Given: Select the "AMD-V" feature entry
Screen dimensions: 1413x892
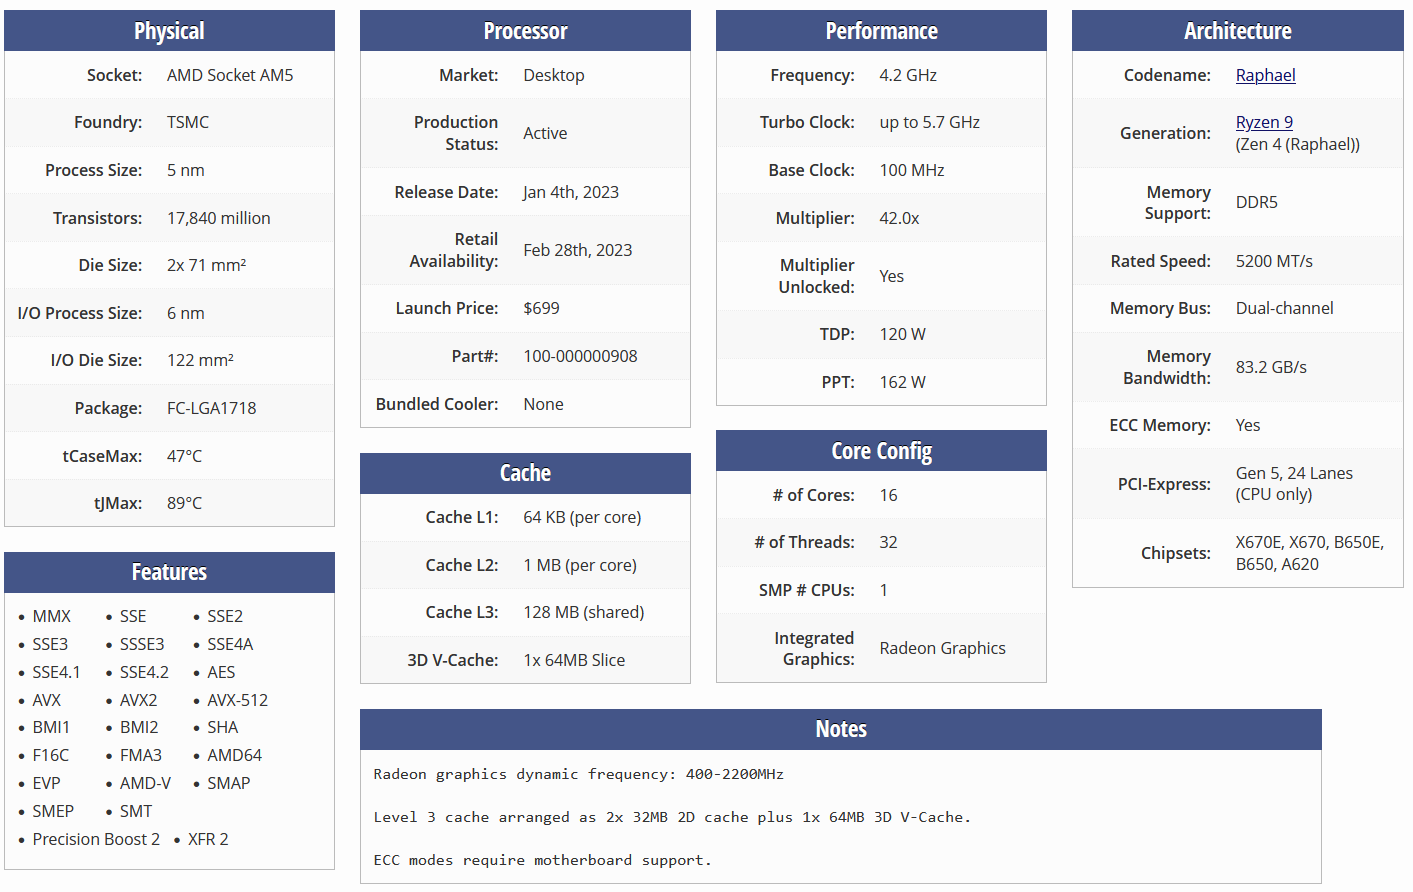Looking at the screenshot, I should click(x=146, y=783).
